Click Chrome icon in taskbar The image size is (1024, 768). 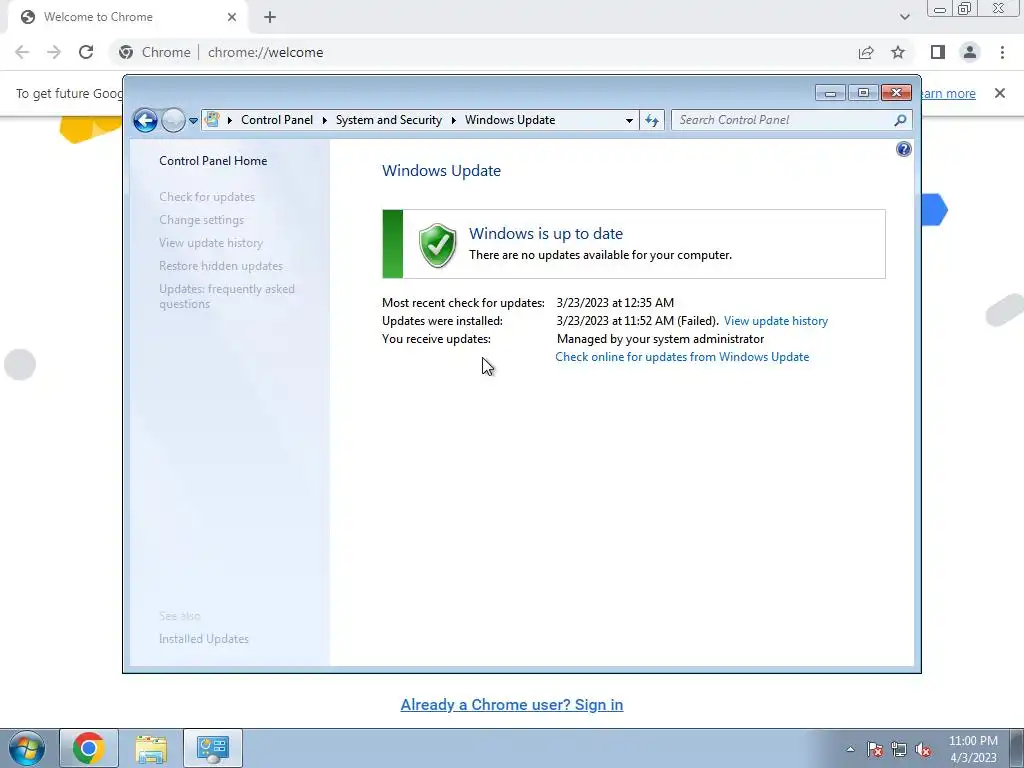pyautogui.click(x=89, y=748)
